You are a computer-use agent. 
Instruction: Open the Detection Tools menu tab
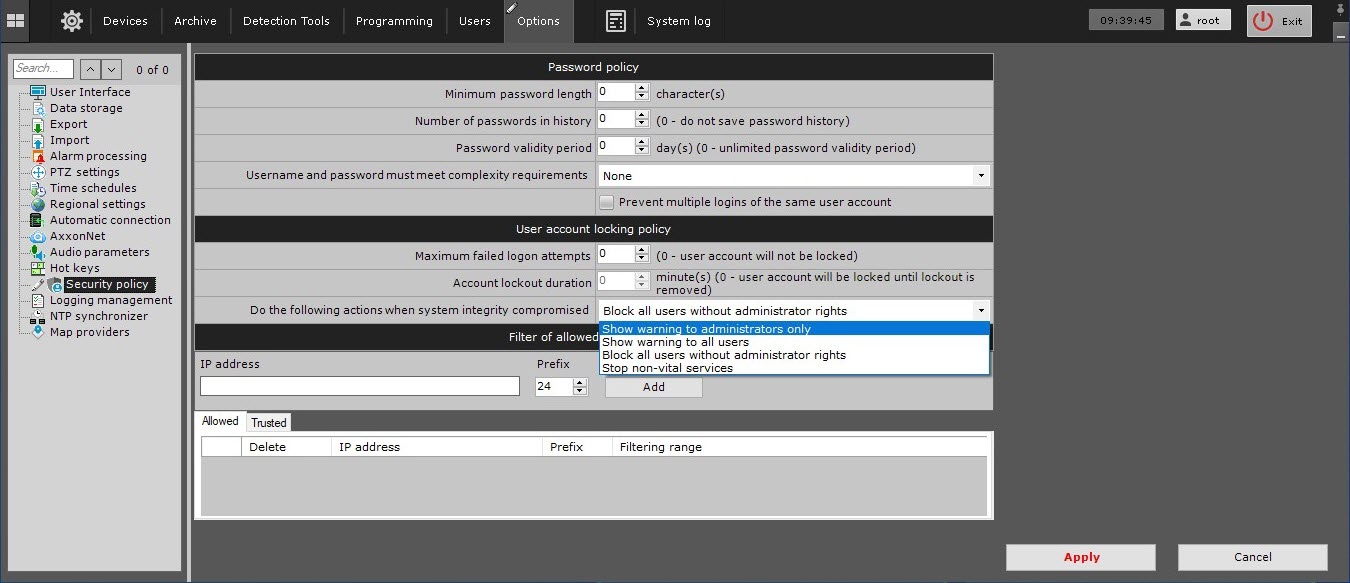pyautogui.click(x=286, y=21)
